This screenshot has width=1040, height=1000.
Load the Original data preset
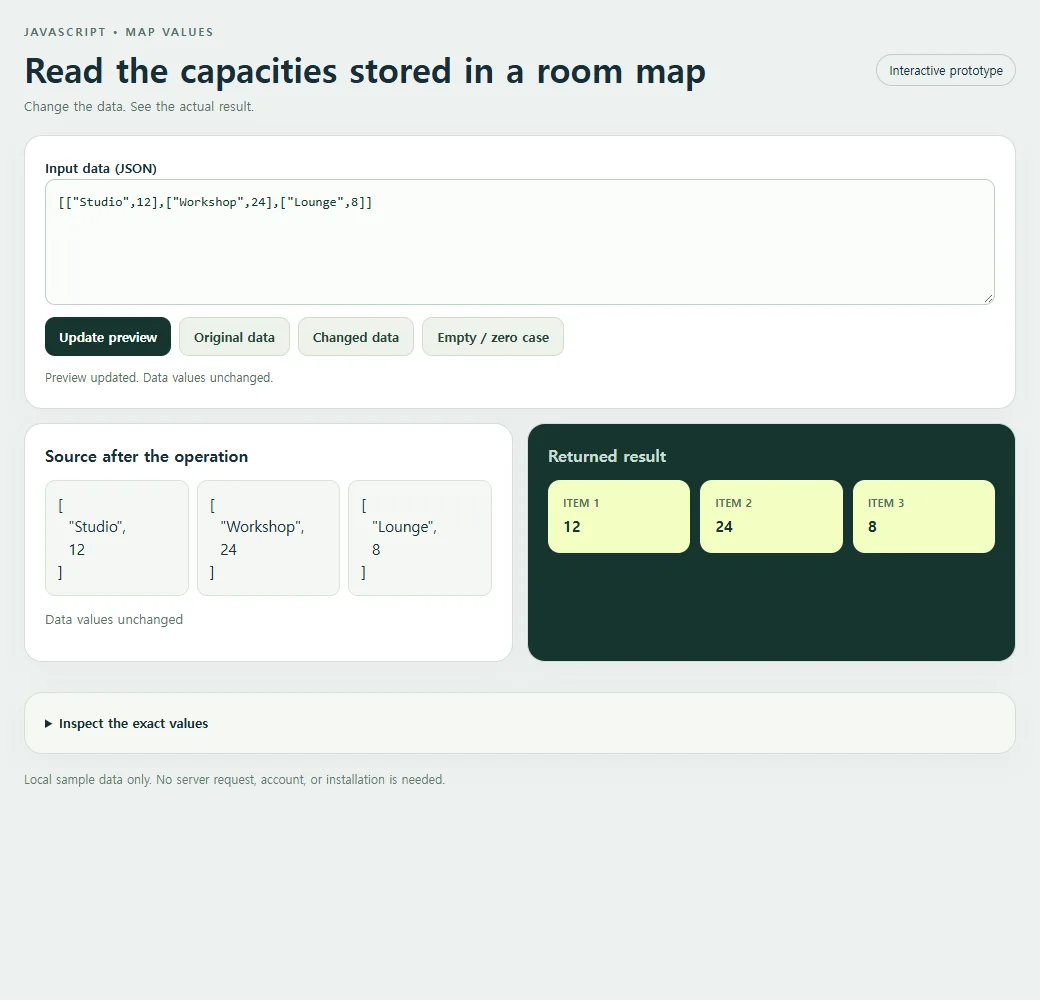tap(234, 337)
